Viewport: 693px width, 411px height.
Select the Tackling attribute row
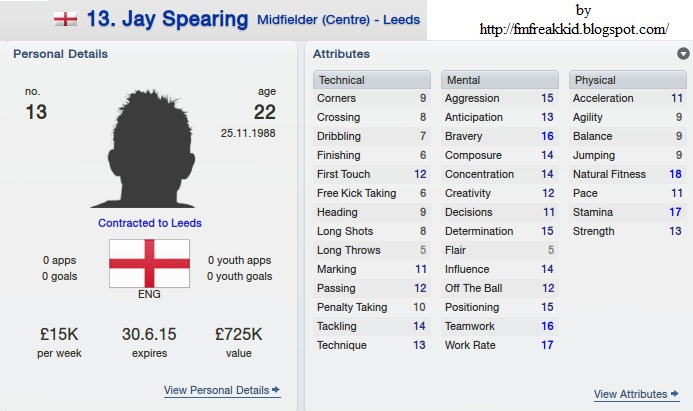[x=372, y=326]
